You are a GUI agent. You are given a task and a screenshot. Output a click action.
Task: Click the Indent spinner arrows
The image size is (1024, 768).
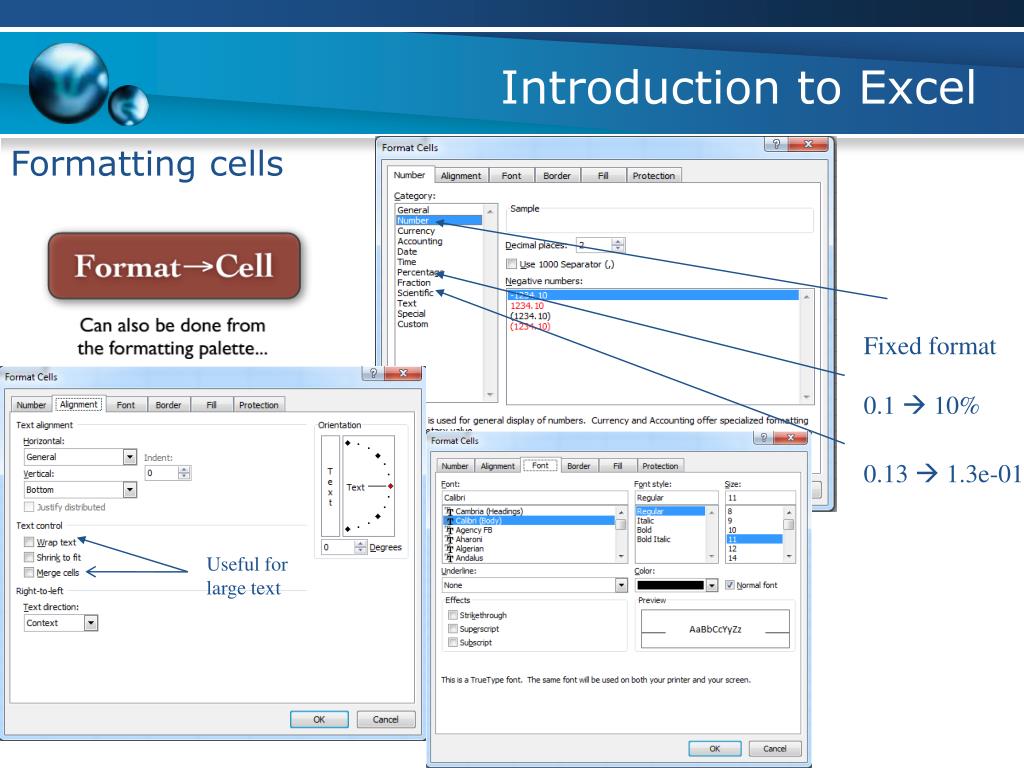[184, 473]
